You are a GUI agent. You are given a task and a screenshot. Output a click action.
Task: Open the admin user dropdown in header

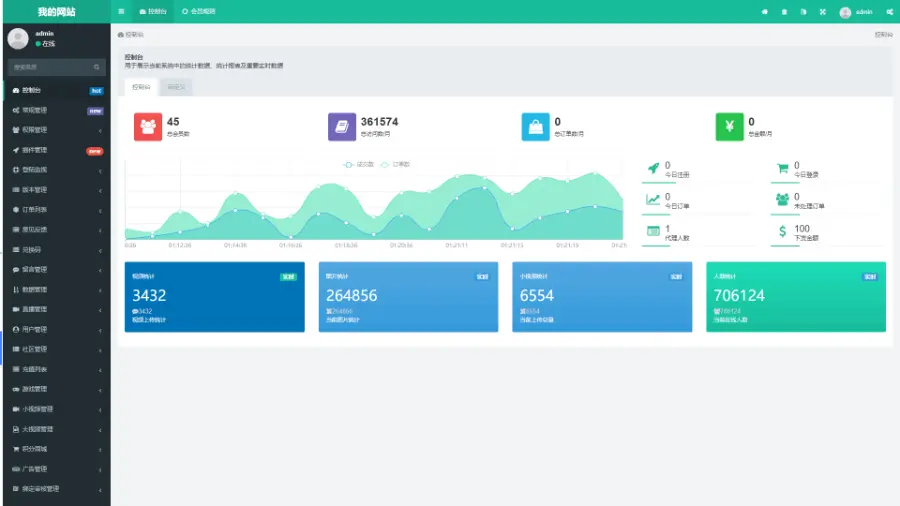pos(857,12)
